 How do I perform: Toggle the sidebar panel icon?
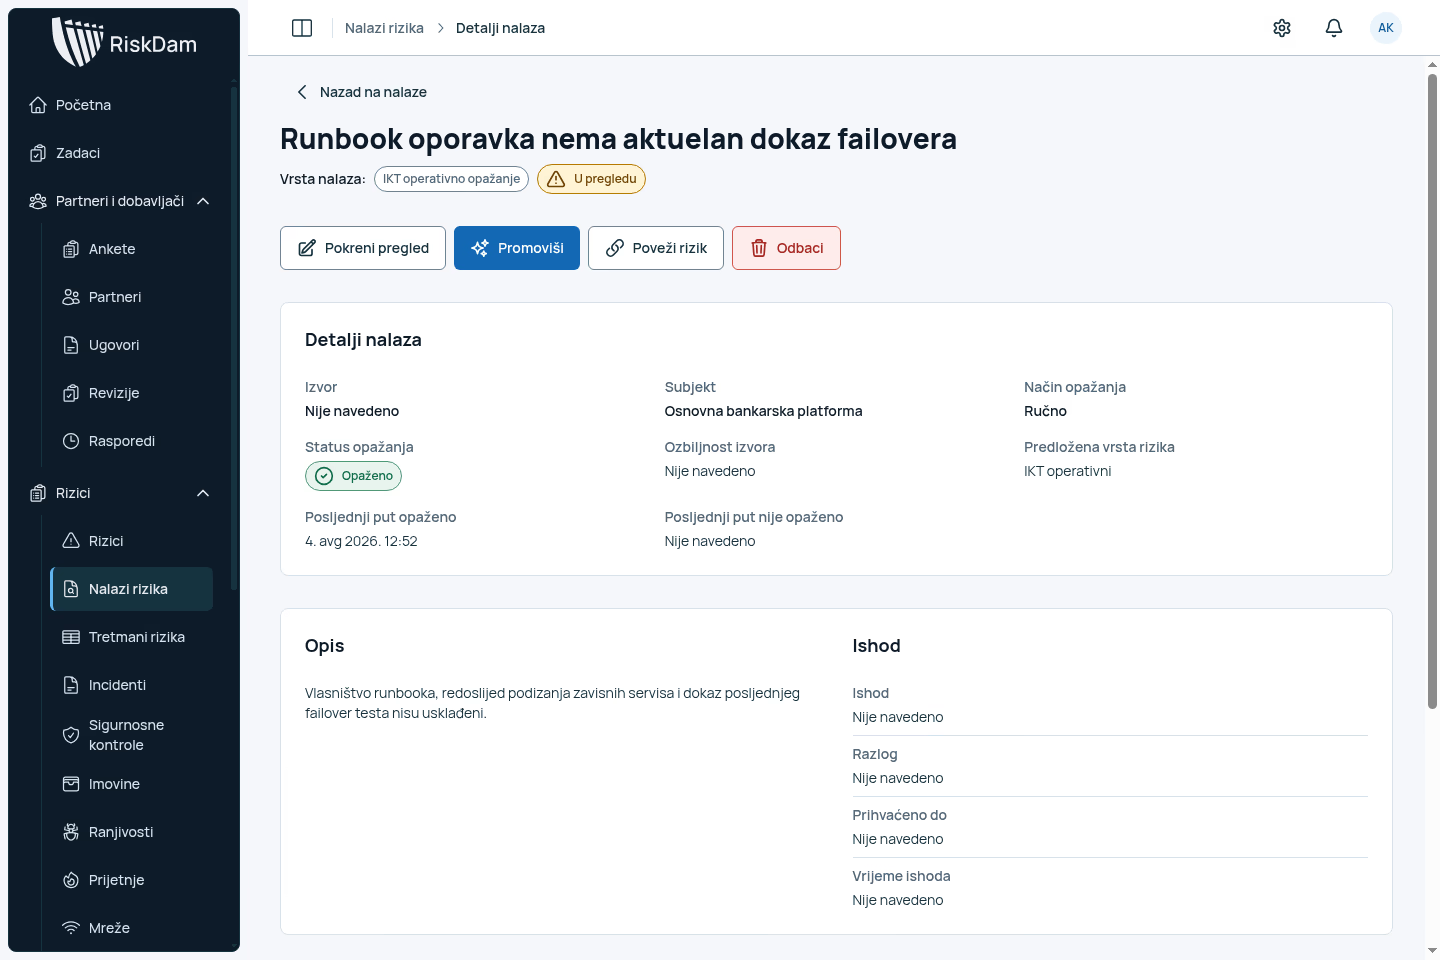click(302, 28)
